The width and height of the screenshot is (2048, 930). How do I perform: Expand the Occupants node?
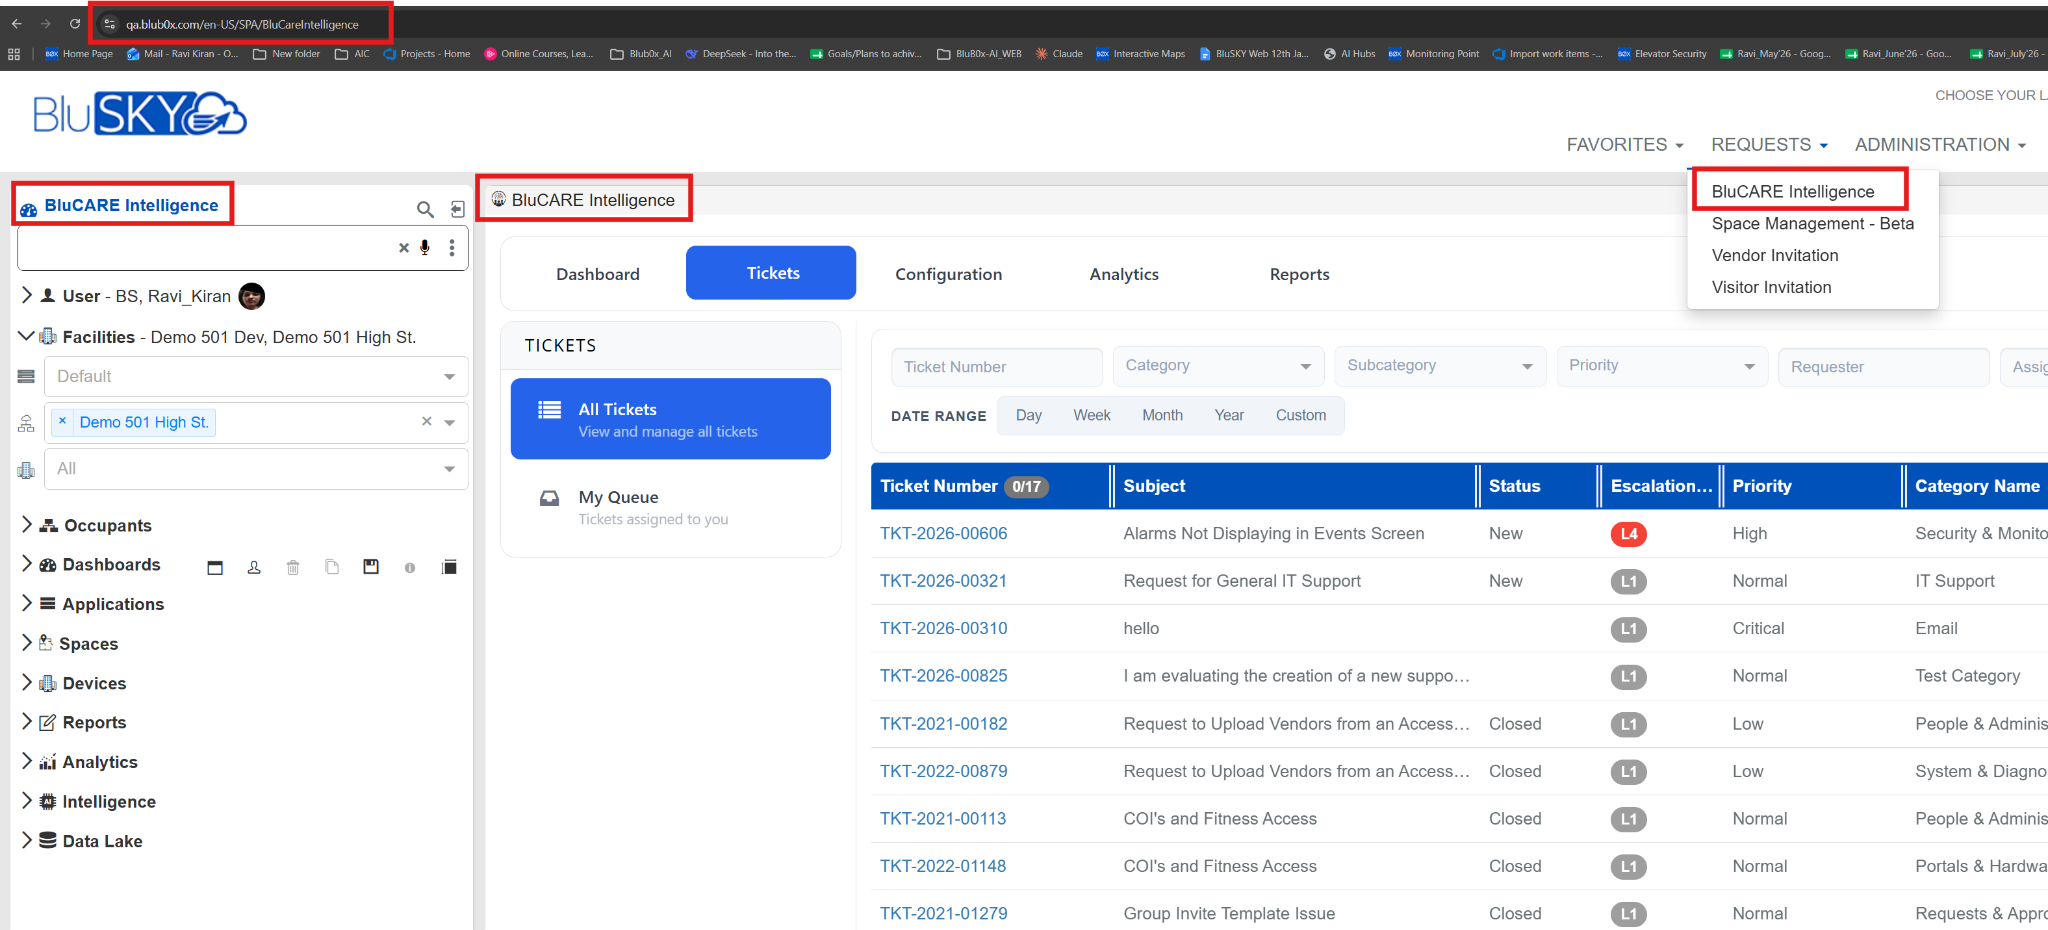[27, 524]
